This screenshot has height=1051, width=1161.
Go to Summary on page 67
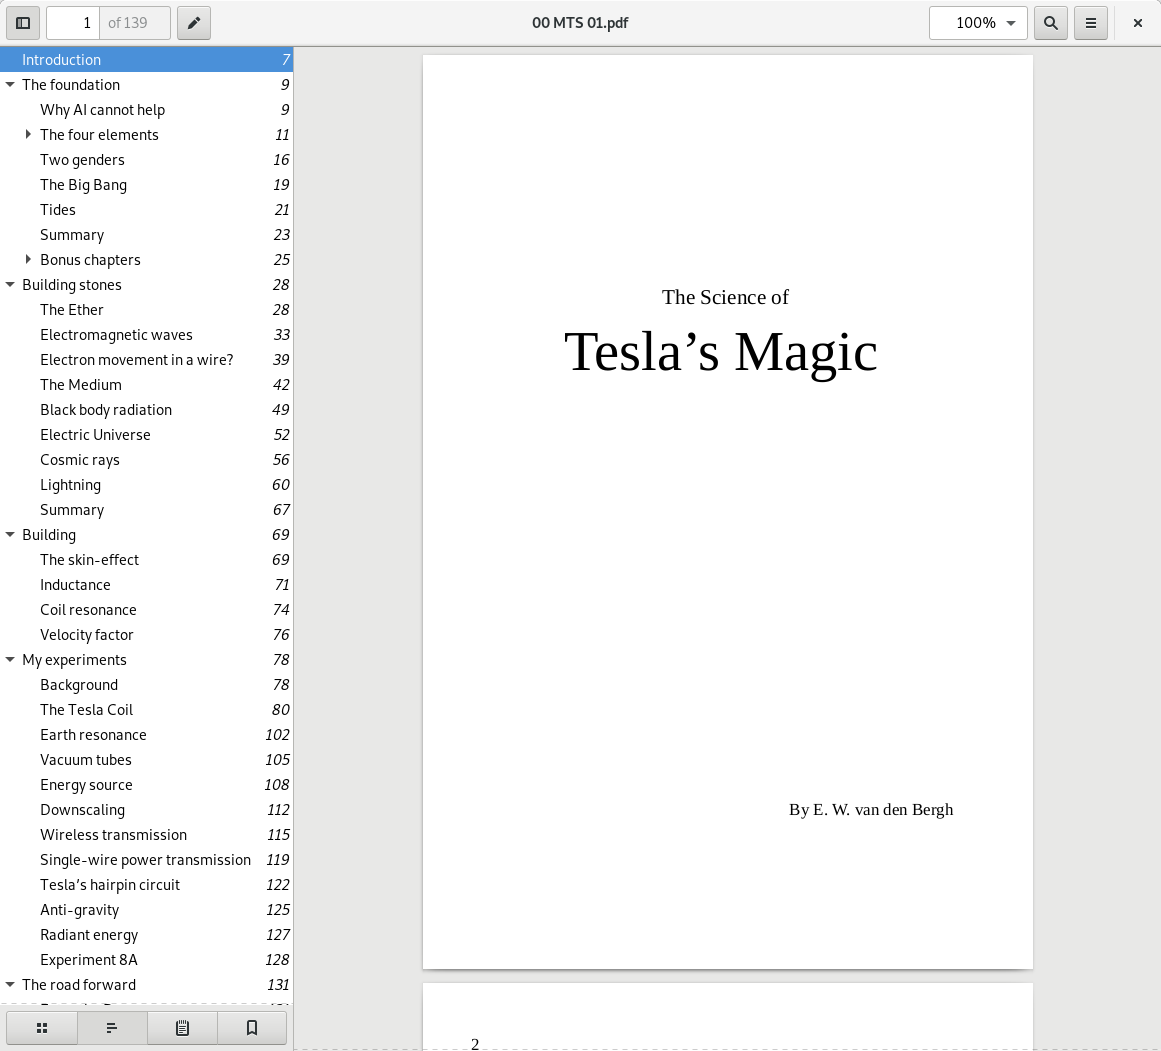pos(147,510)
